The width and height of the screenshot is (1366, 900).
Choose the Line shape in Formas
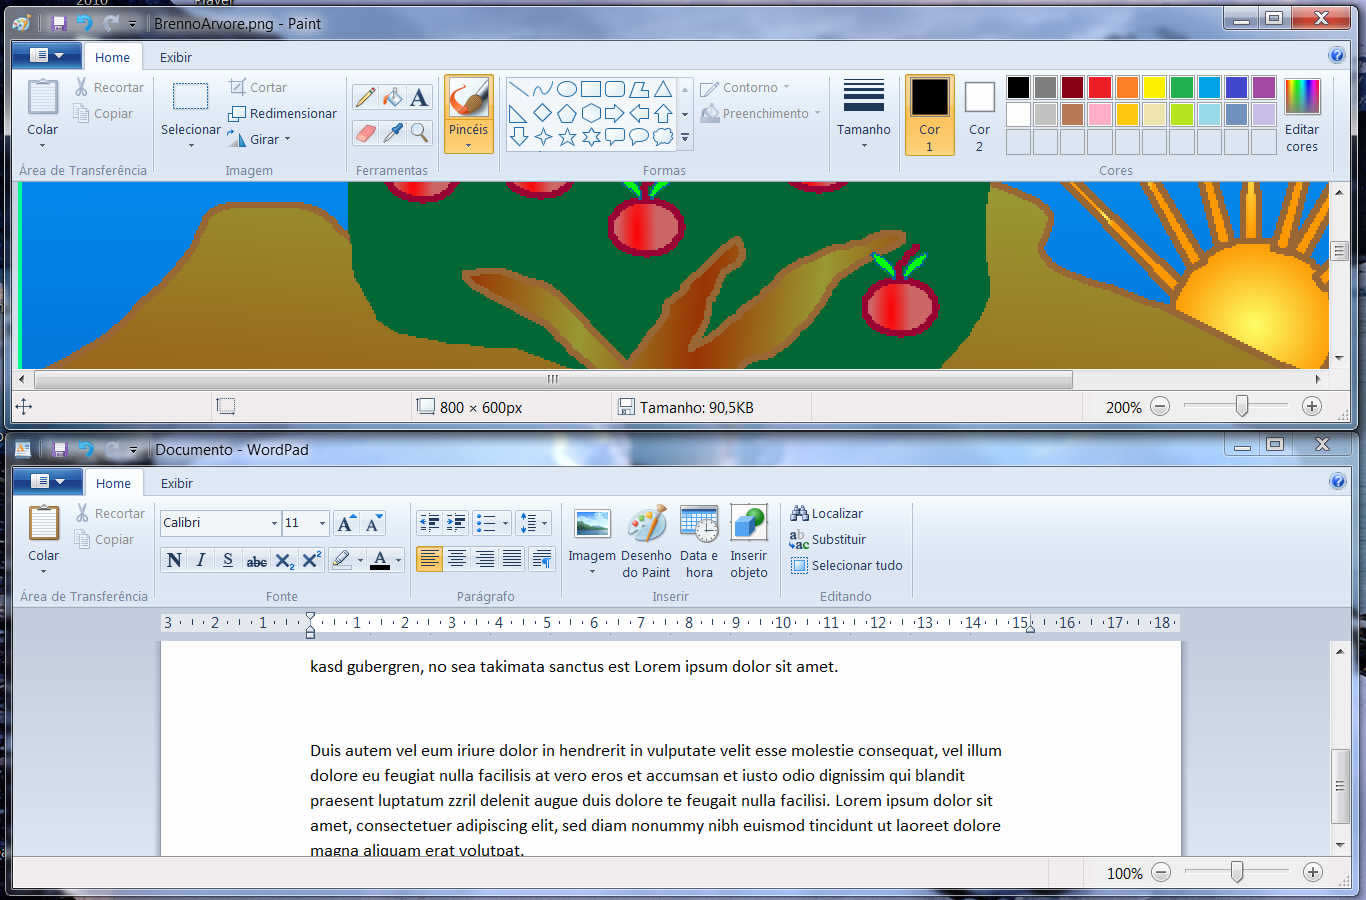pos(519,89)
